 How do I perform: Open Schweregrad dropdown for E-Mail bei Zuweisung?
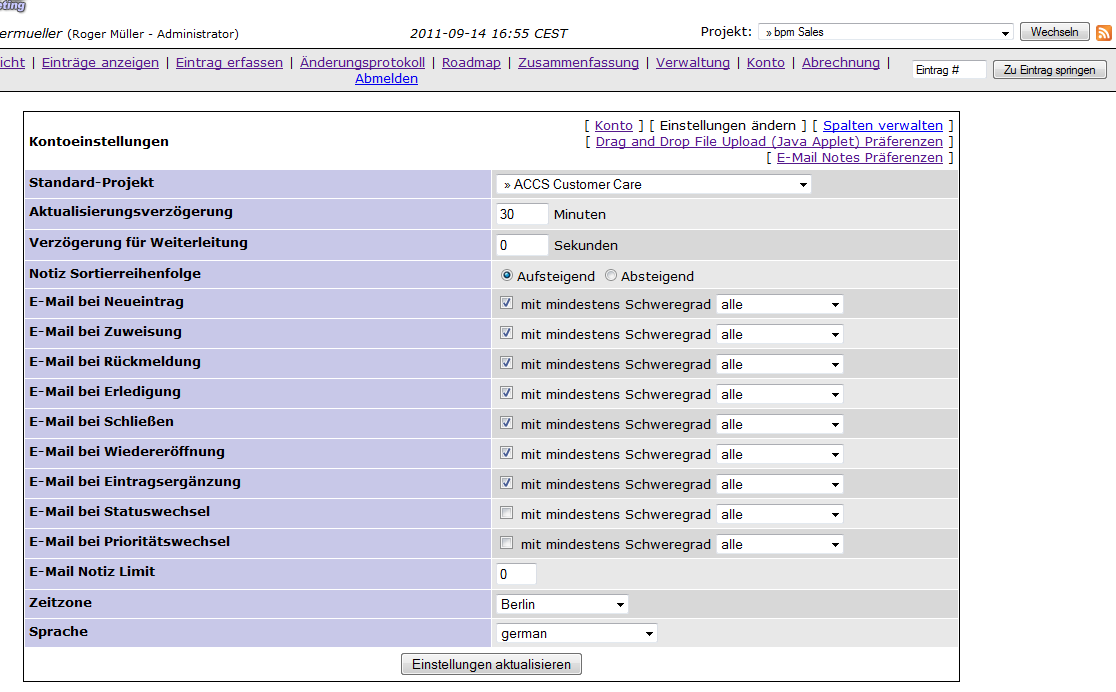coord(779,335)
